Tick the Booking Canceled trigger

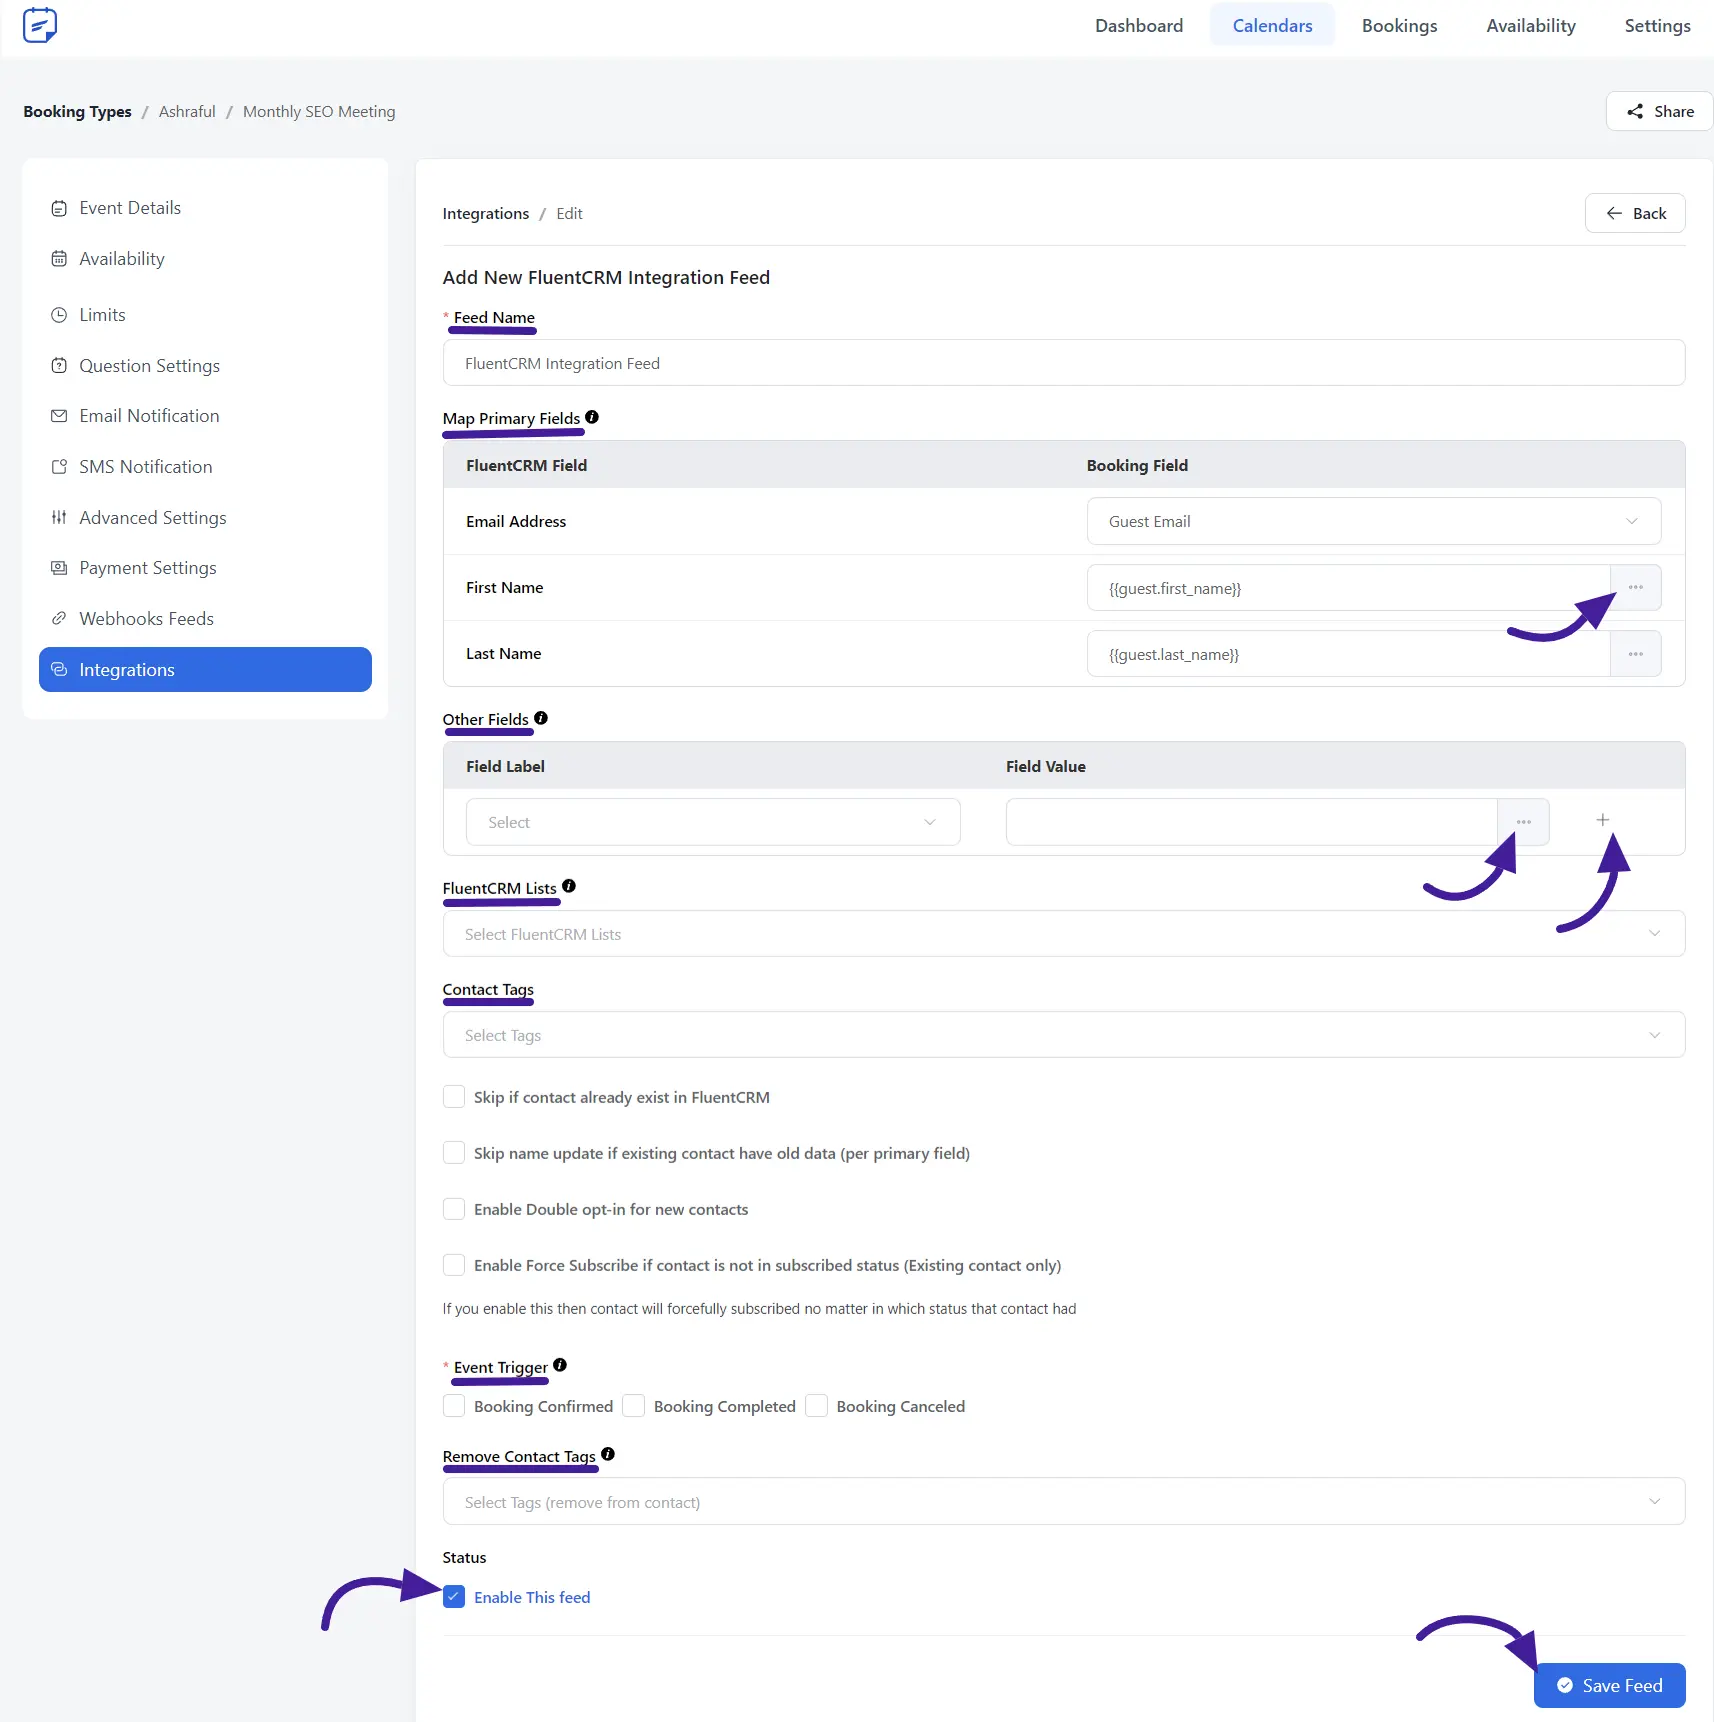coord(817,1406)
